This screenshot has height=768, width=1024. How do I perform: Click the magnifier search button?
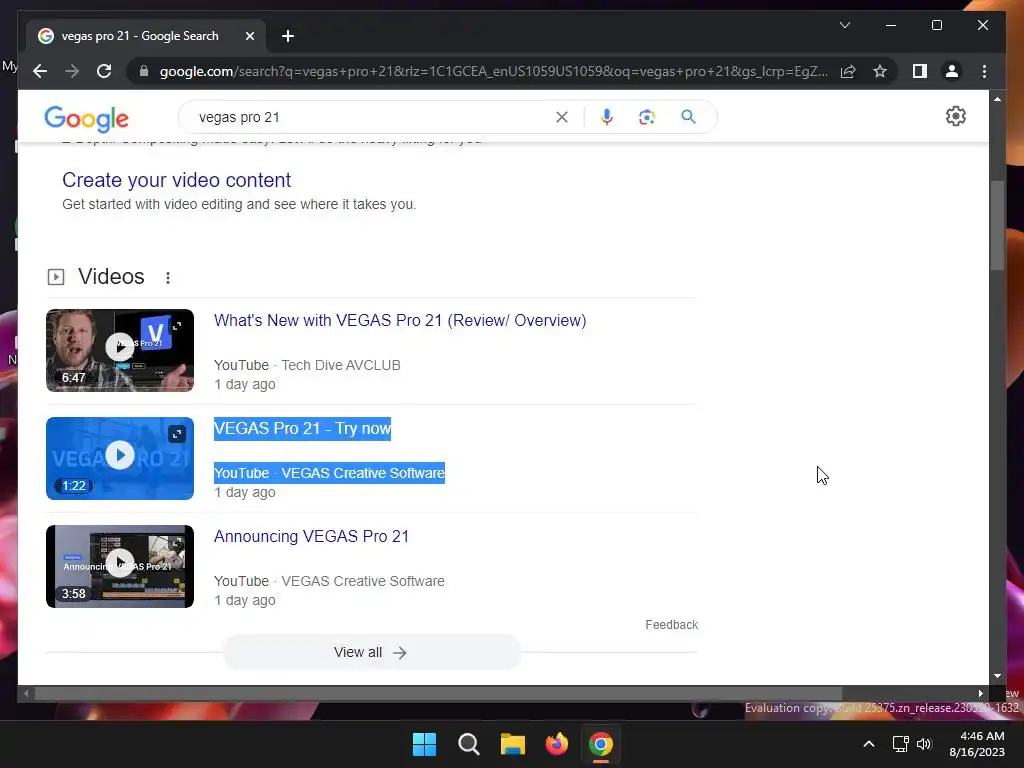tap(688, 117)
